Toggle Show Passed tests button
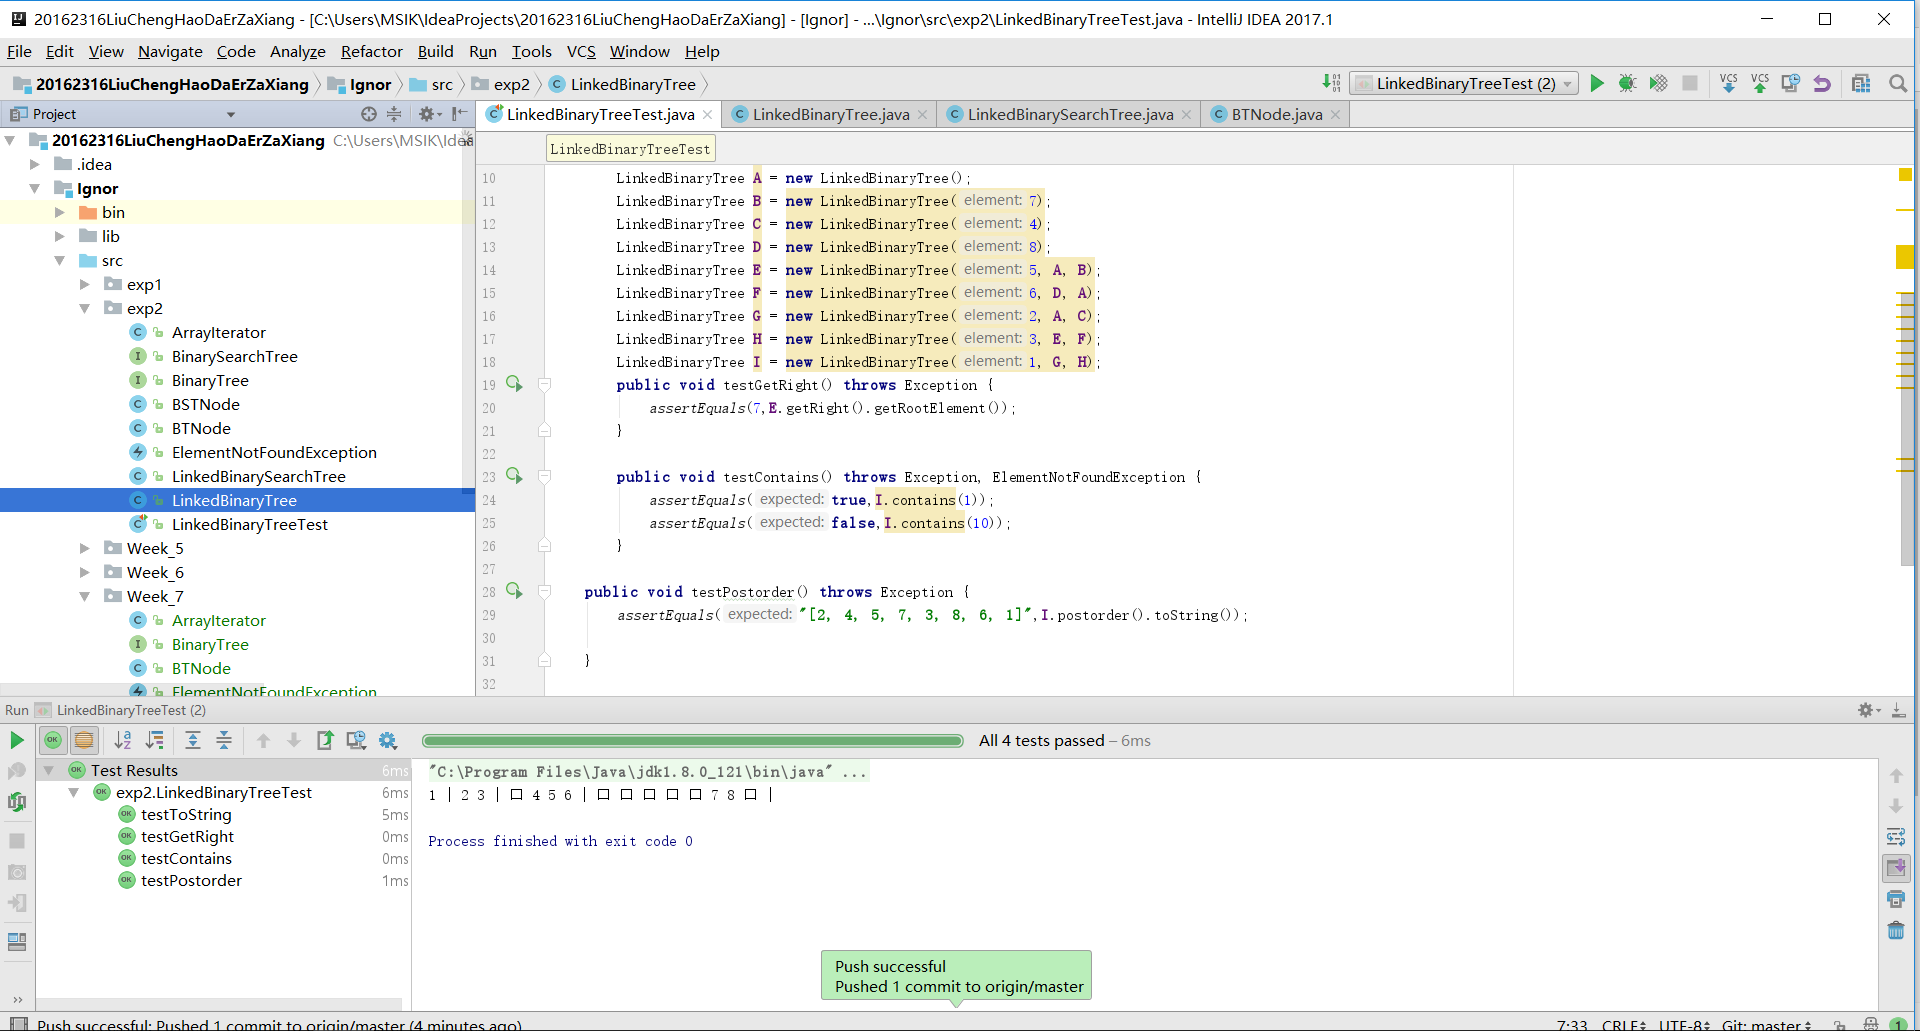The height and width of the screenshot is (1031, 1920). pos(53,740)
